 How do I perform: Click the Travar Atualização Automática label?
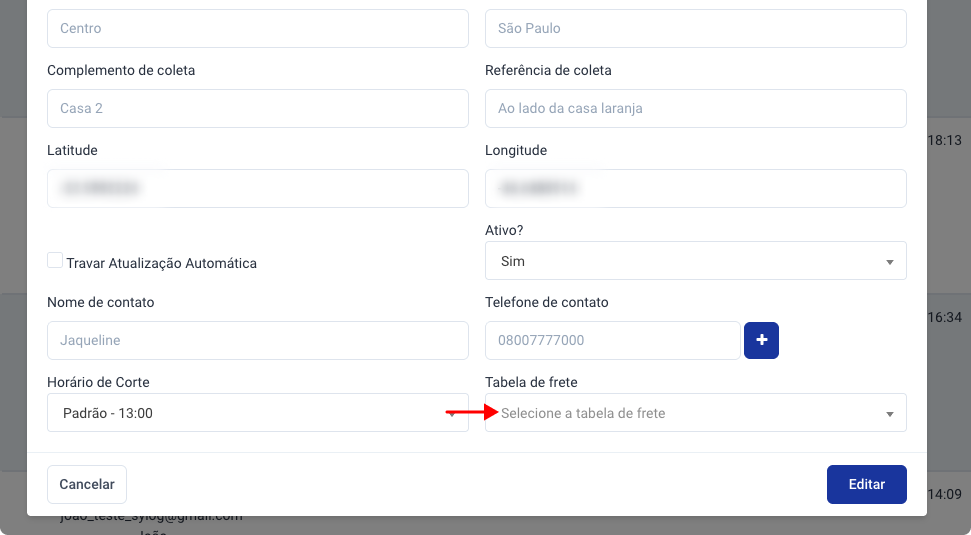(x=162, y=263)
